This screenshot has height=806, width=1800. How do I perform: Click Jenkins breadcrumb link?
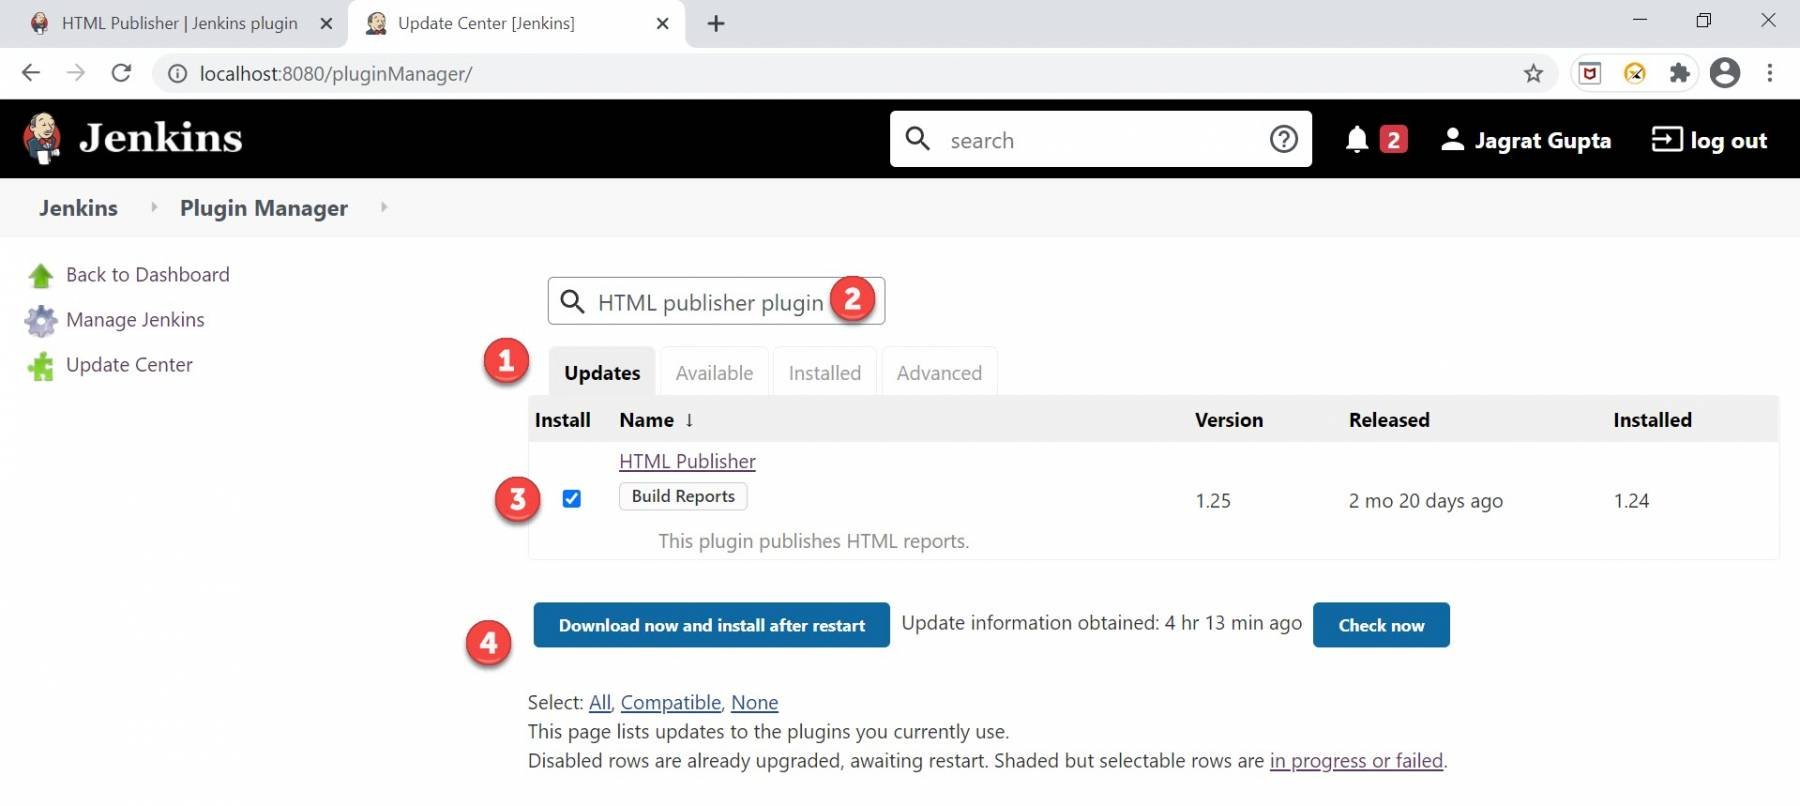[x=78, y=208]
